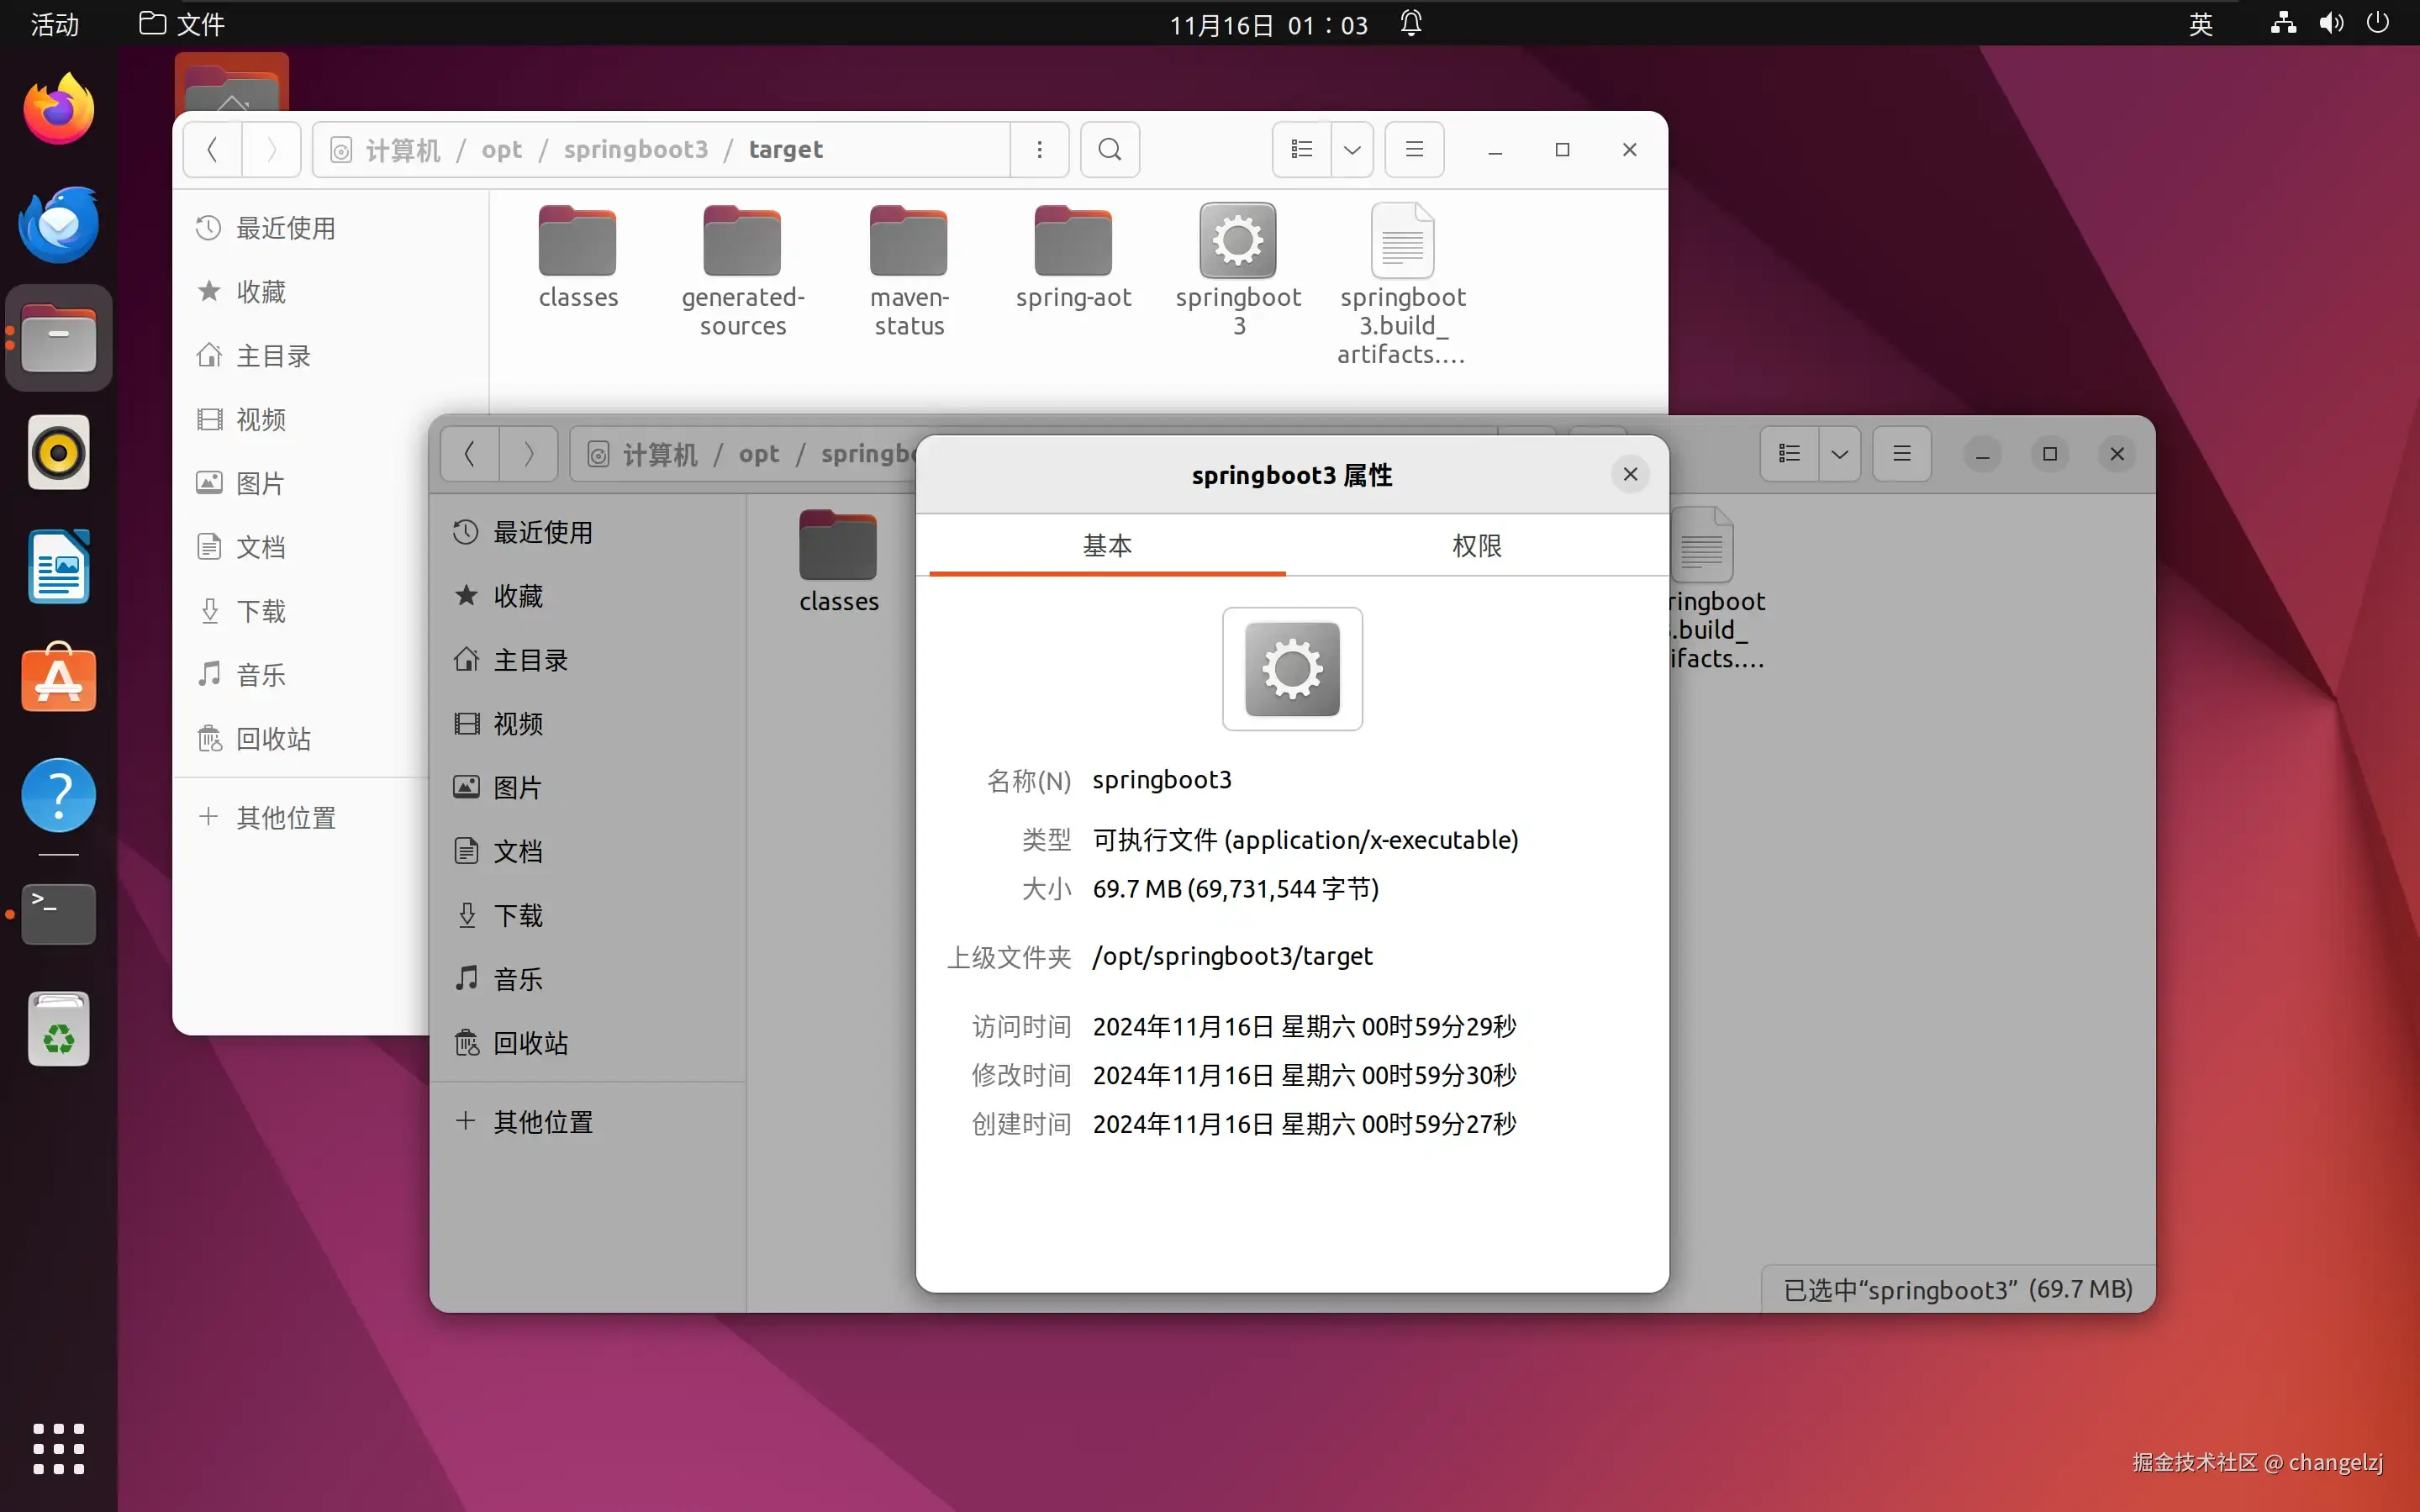2420x1512 pixels.
Task: Select the 基本 tab
Action: click(1107, 546)
